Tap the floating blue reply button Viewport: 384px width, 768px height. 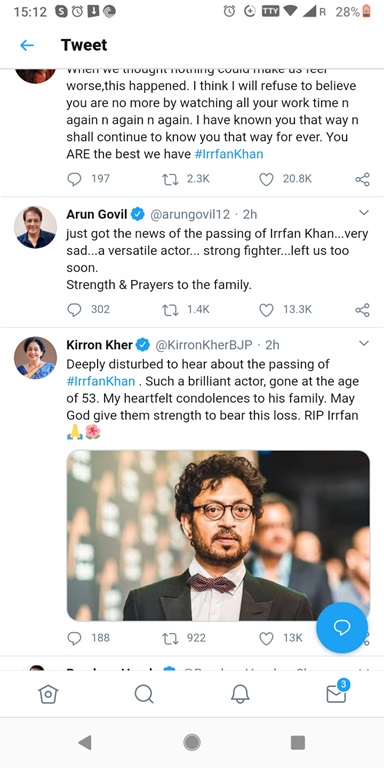click(x=342, y=627)
